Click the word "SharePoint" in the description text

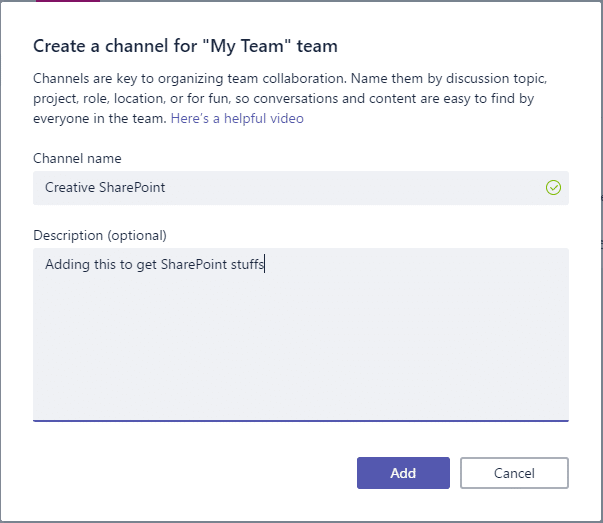click(194, 265)
